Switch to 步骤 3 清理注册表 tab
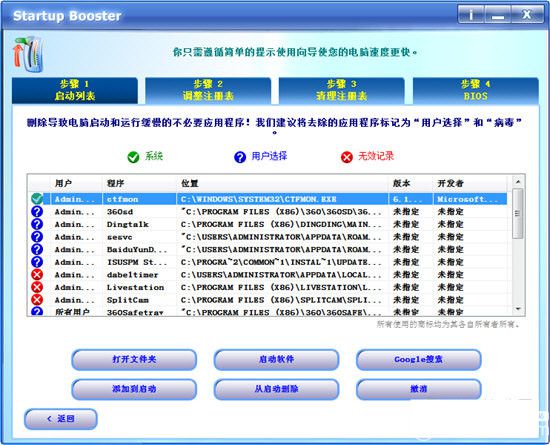This screenshot has height=445, width=550. click(342, 90)
